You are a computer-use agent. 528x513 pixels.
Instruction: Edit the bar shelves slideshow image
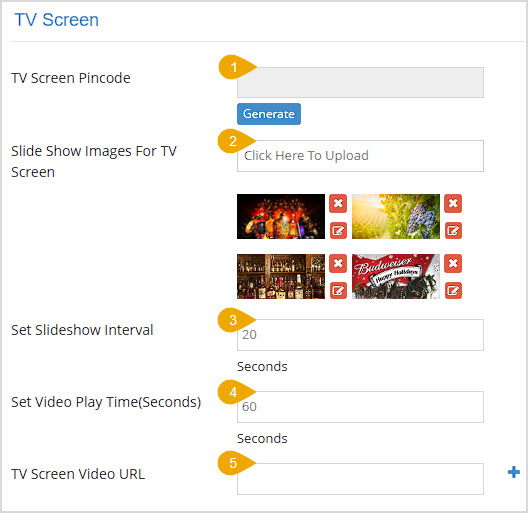click(338, 290)
